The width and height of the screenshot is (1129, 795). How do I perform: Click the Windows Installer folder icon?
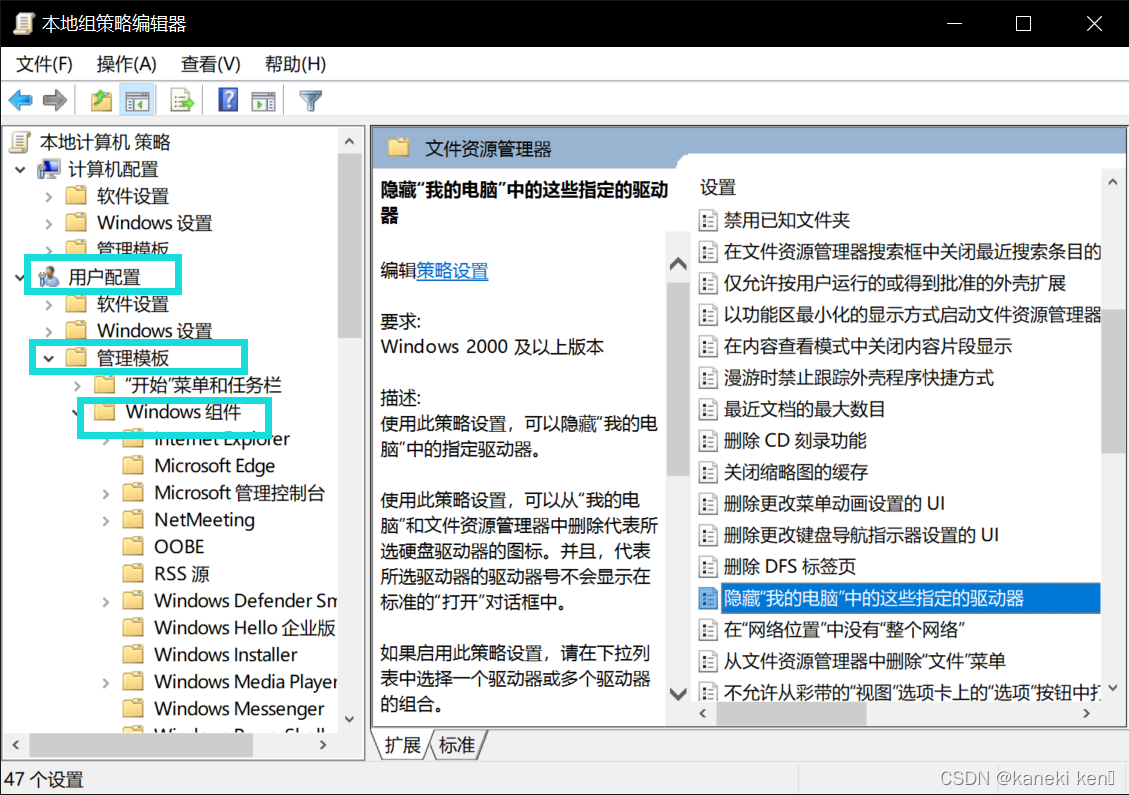tap(133, 654)
